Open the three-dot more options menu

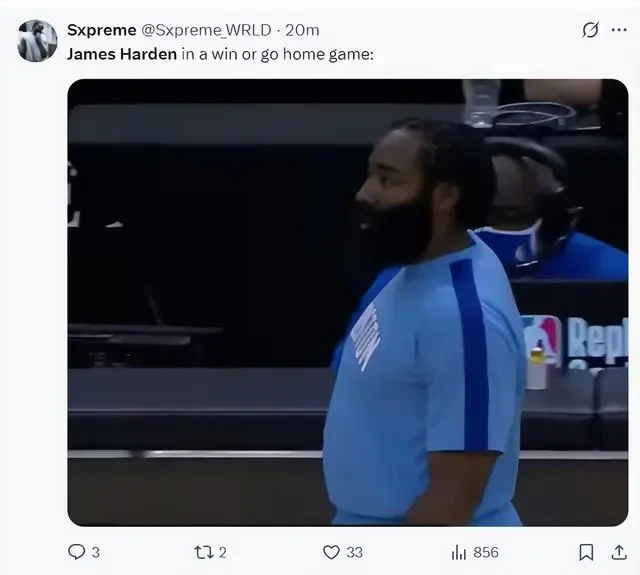pyautogui.click(x=619, y=30)
